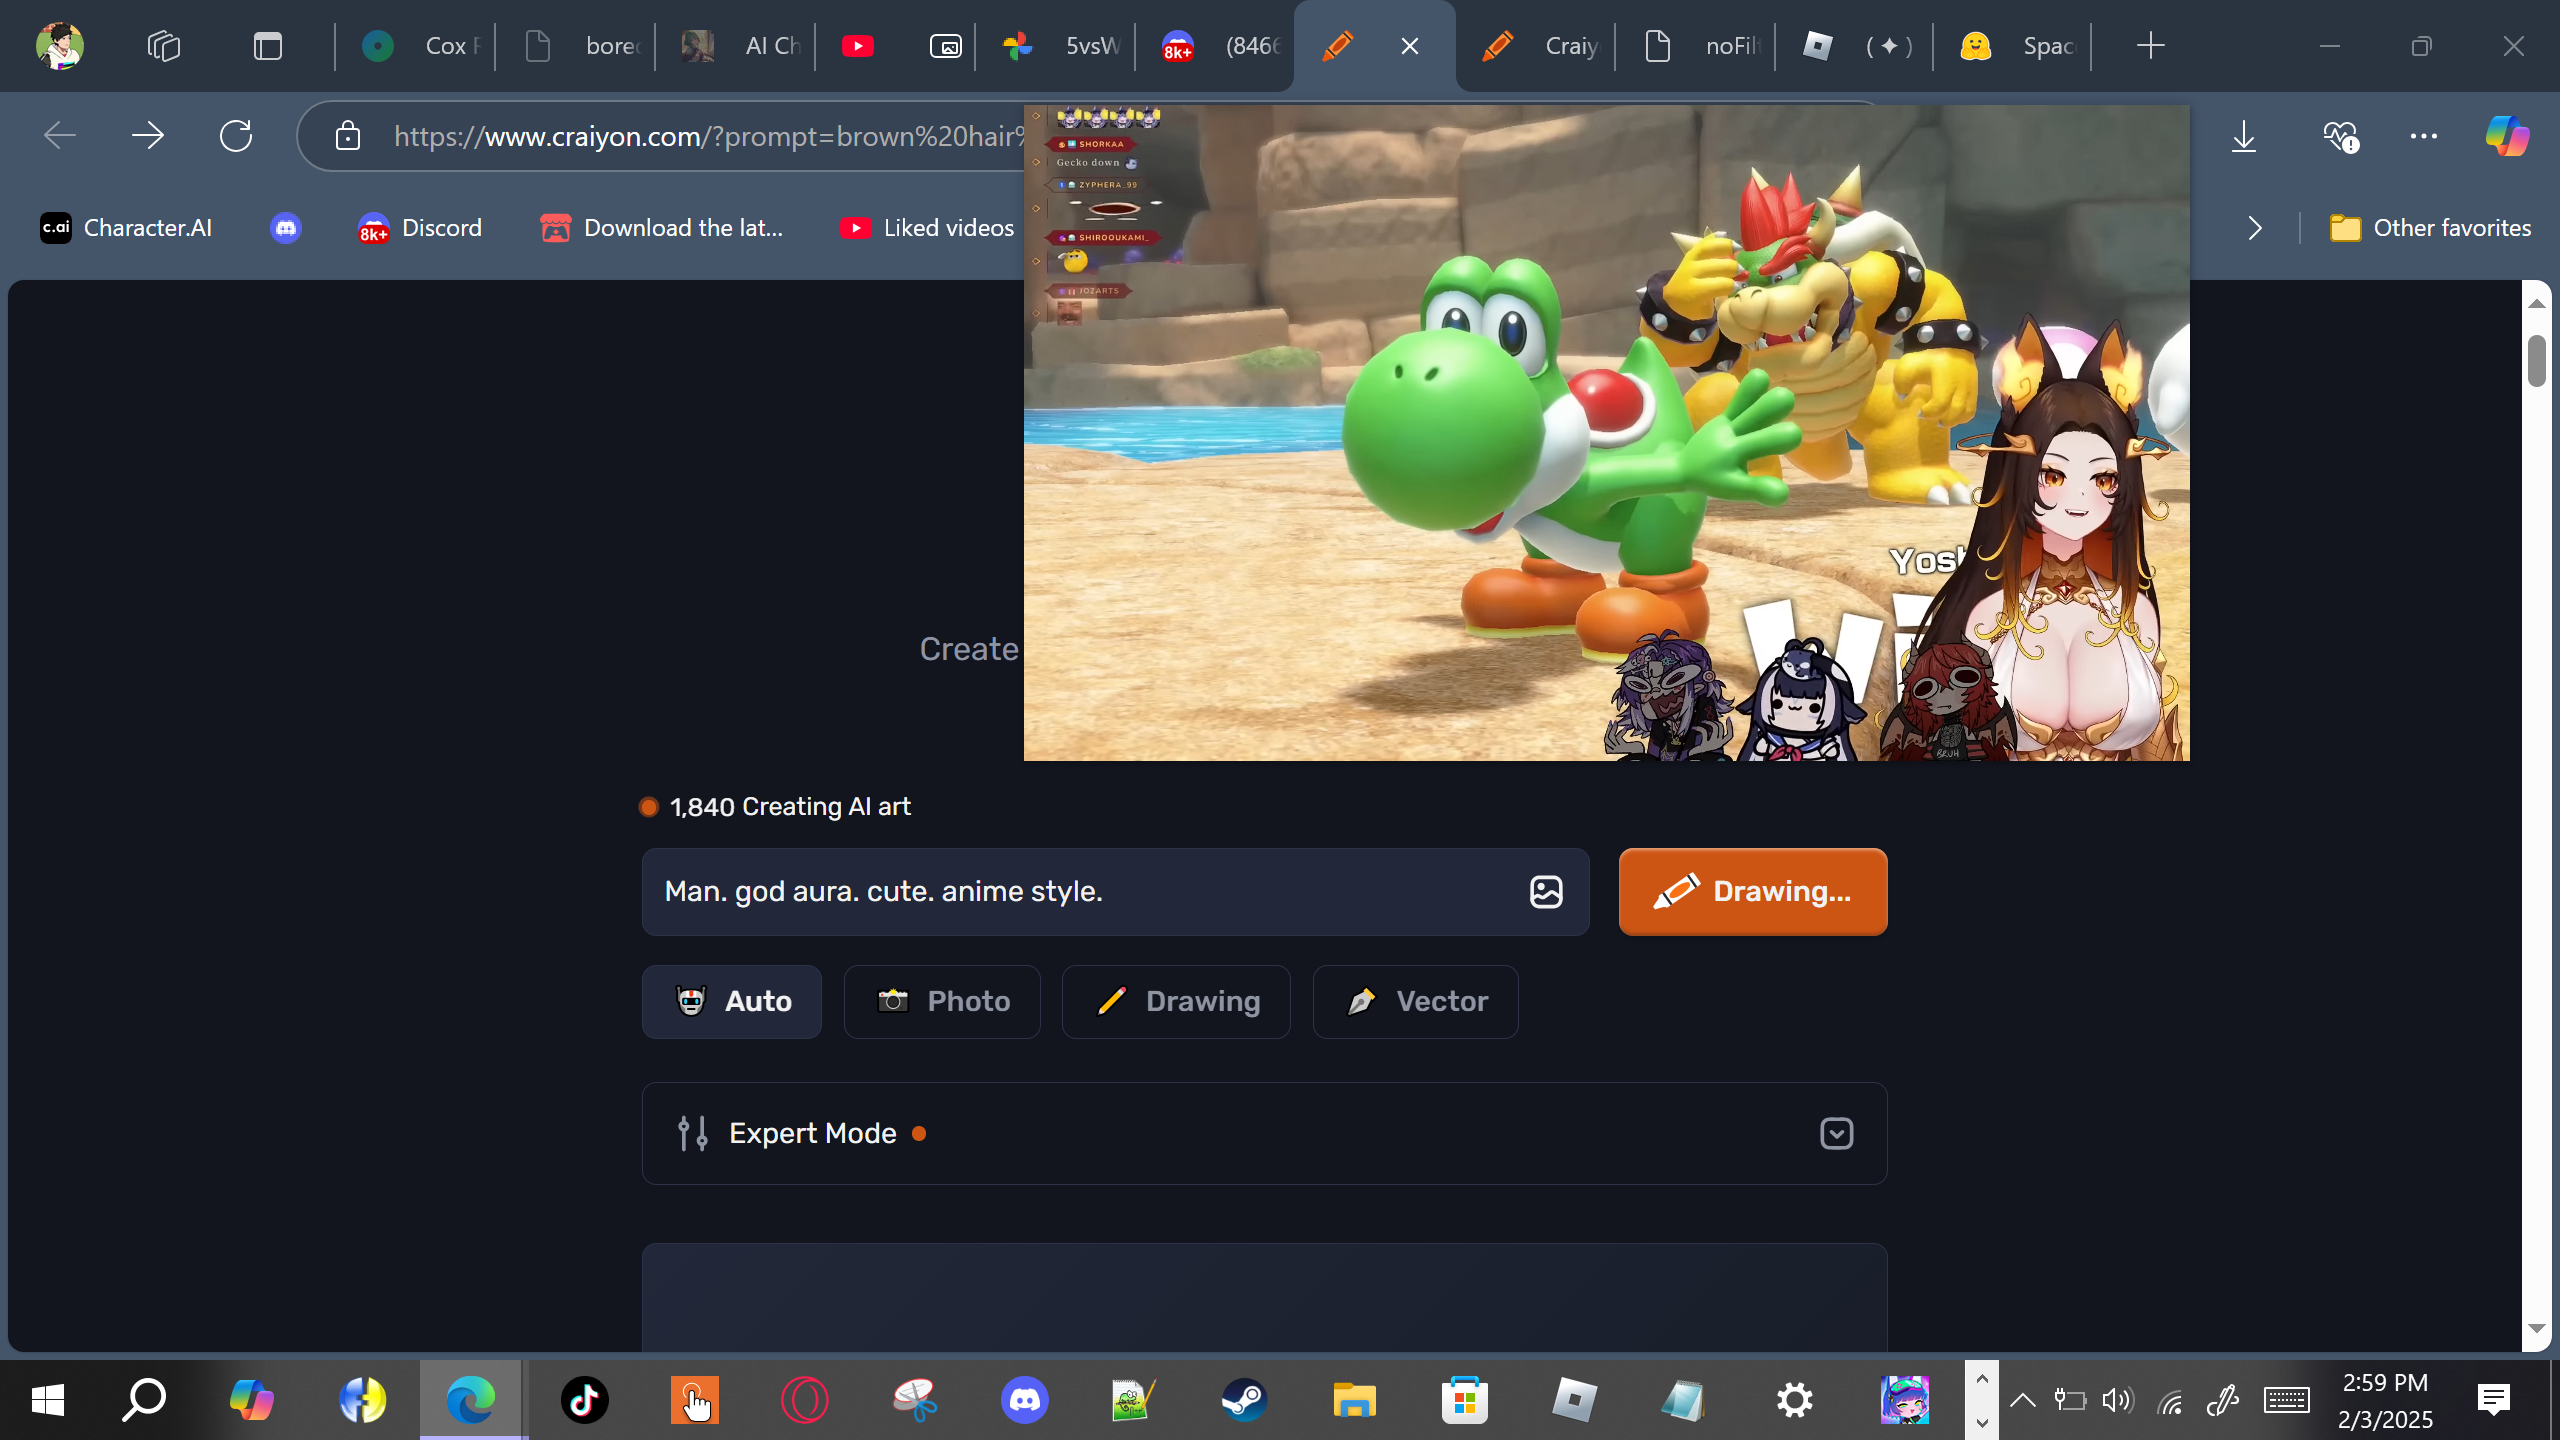Toggle the vertical tabs (tab actions) icon
This screenshot has height=1440, width=2560.
click(268, 46)
